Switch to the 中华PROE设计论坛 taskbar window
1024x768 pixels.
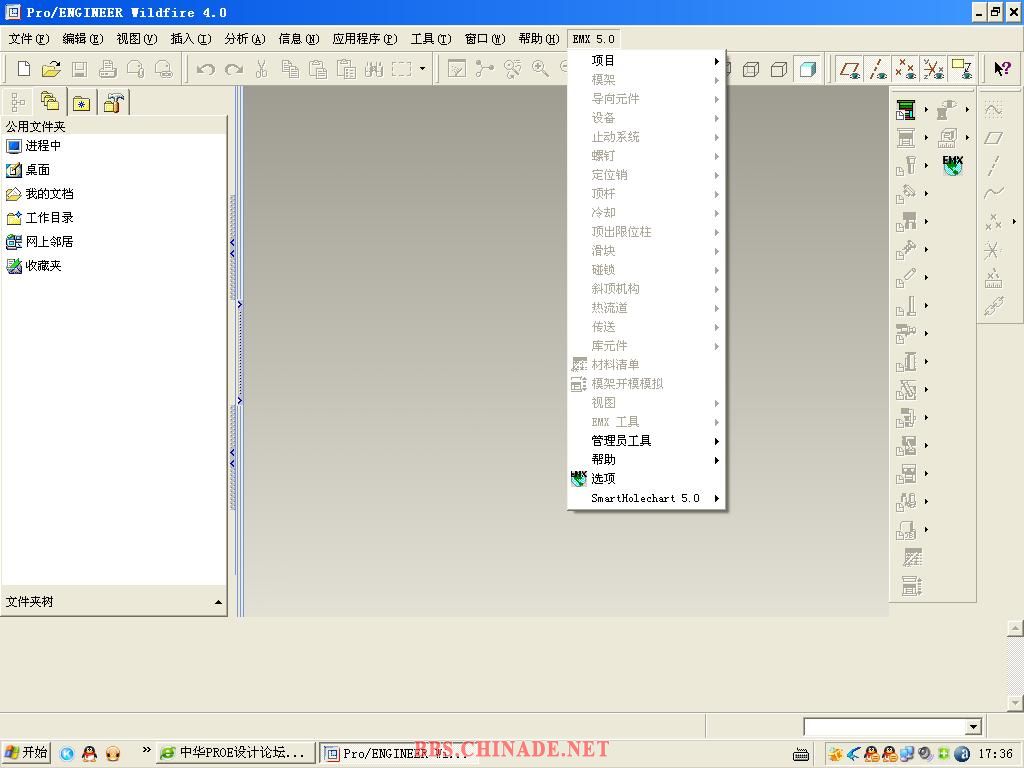click(235, 753)
